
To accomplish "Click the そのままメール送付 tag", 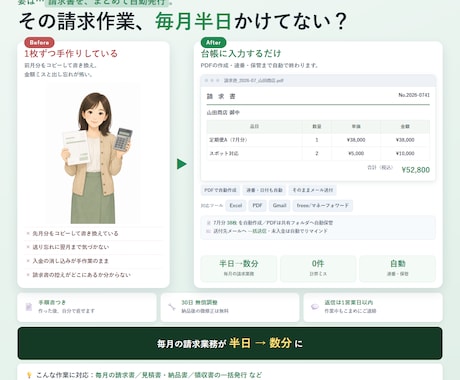I will [313, 190].
